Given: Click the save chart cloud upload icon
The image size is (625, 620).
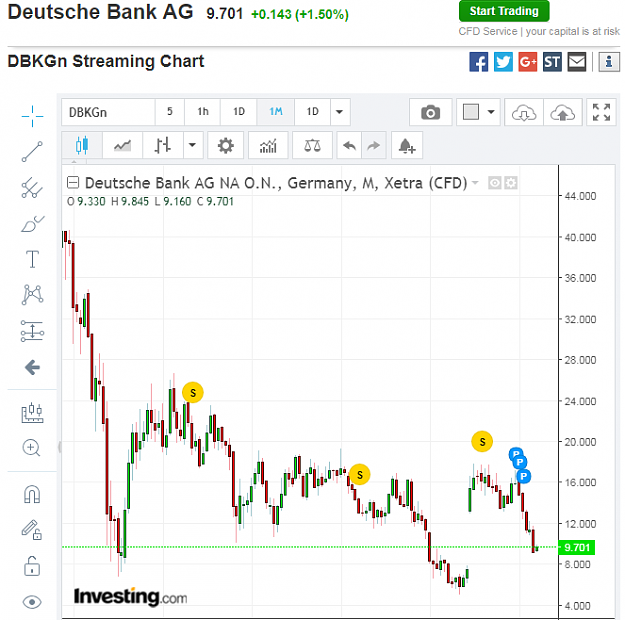Looking at the screenshot, I should click(x=563, y=112).
